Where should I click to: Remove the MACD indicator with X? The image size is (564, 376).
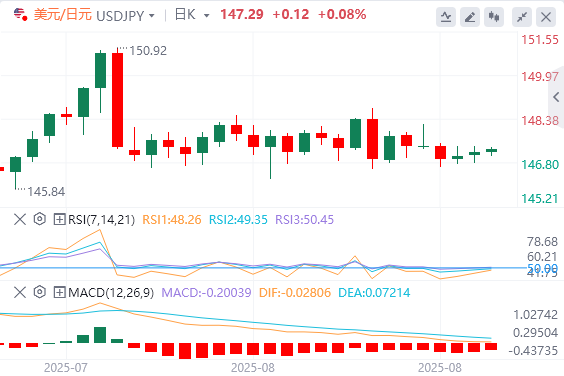click(x=20, y=292)
